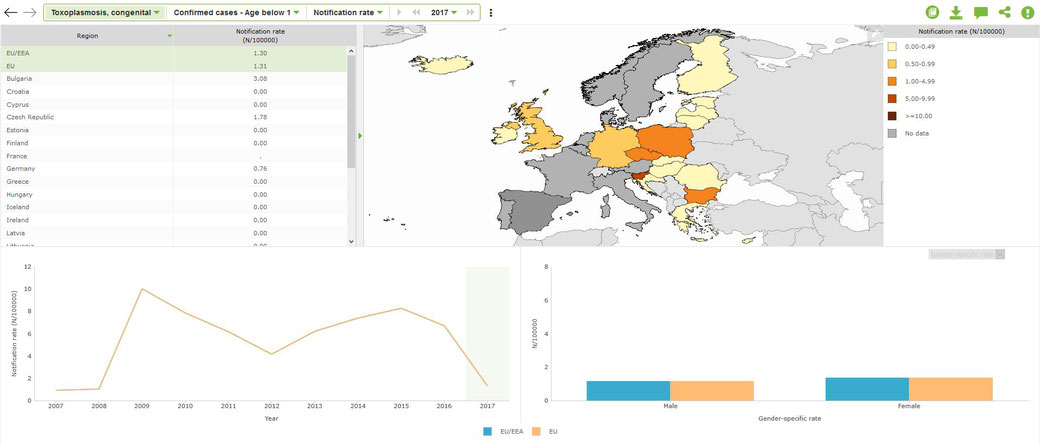Step to the previous year with rewind arrows
Image resolution: width=1040 pixels, height=445 pixels.
417,13
